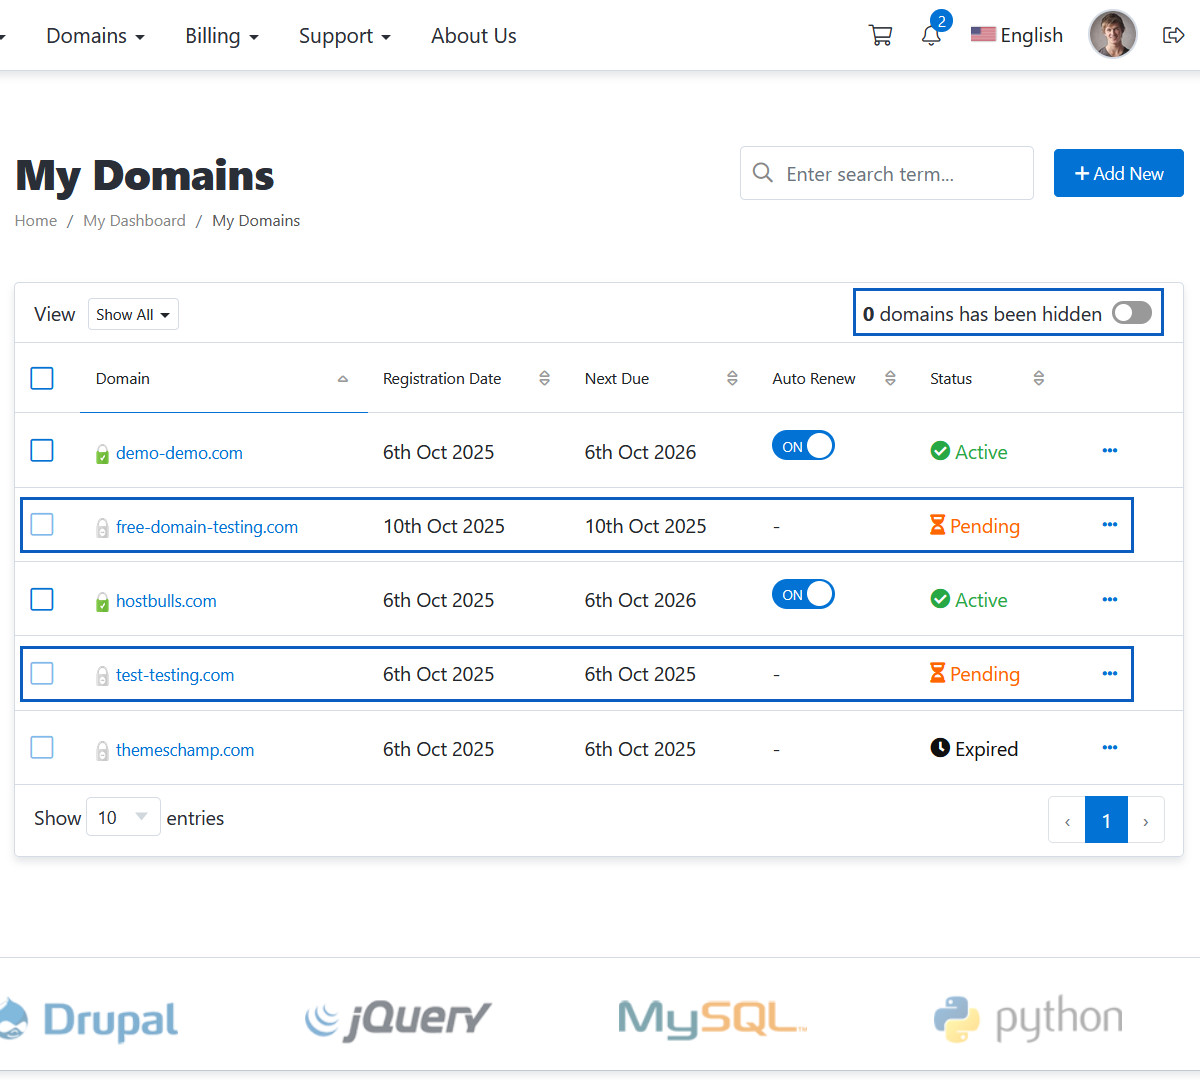Click the notifications bell icon
1200x1080 pixels.
pyautogui.click(x=931, y=36)
